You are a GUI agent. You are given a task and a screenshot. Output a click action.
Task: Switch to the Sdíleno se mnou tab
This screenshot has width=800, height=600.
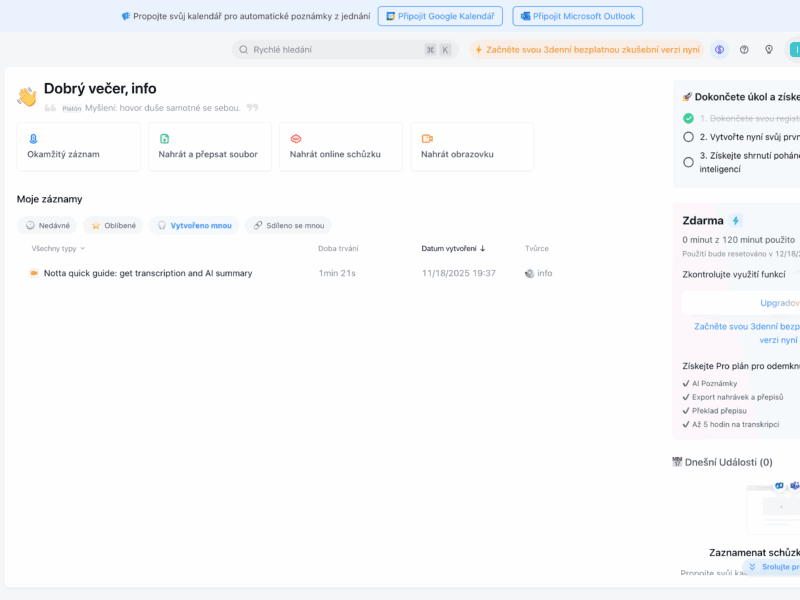[x=288, y=225]
